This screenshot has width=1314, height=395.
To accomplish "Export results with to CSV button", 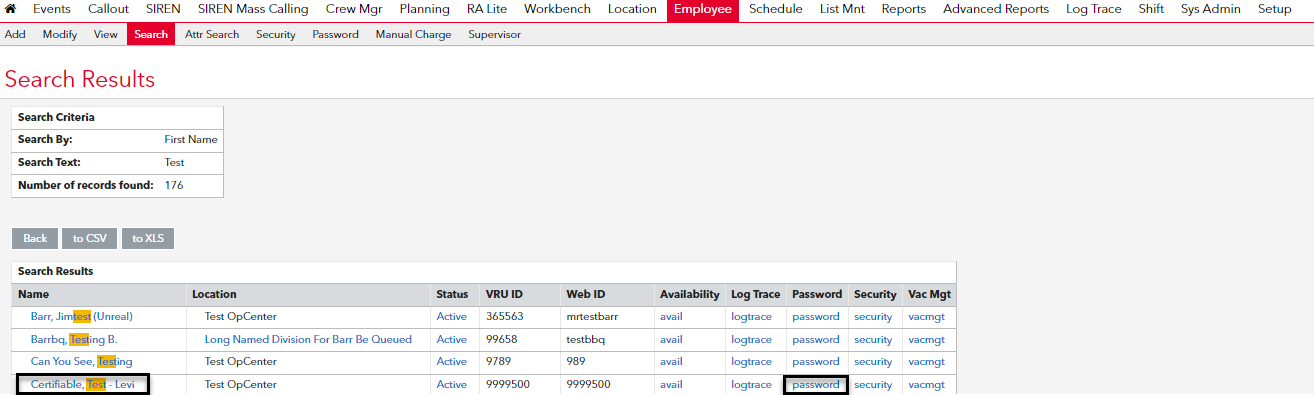I will coord(90,238).
